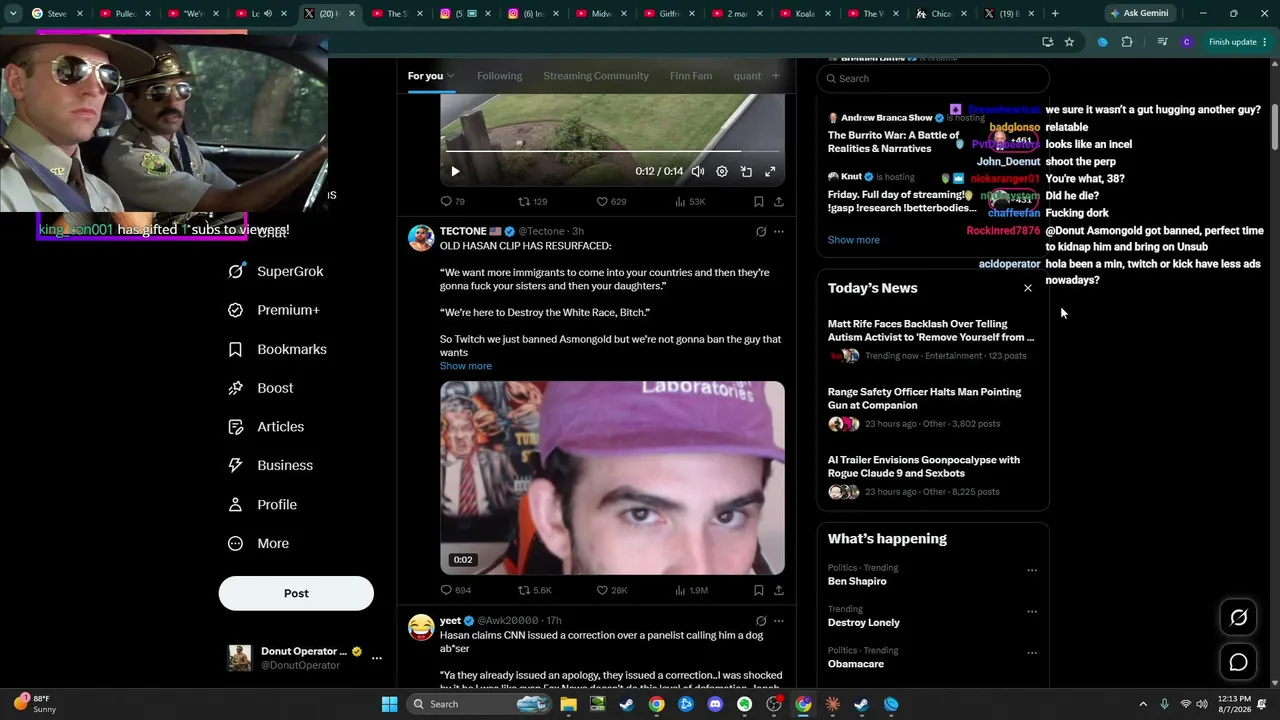Open Boost in the sidebar
Viewport: 1280px width, 720px height.
click(x=261, y=388)
